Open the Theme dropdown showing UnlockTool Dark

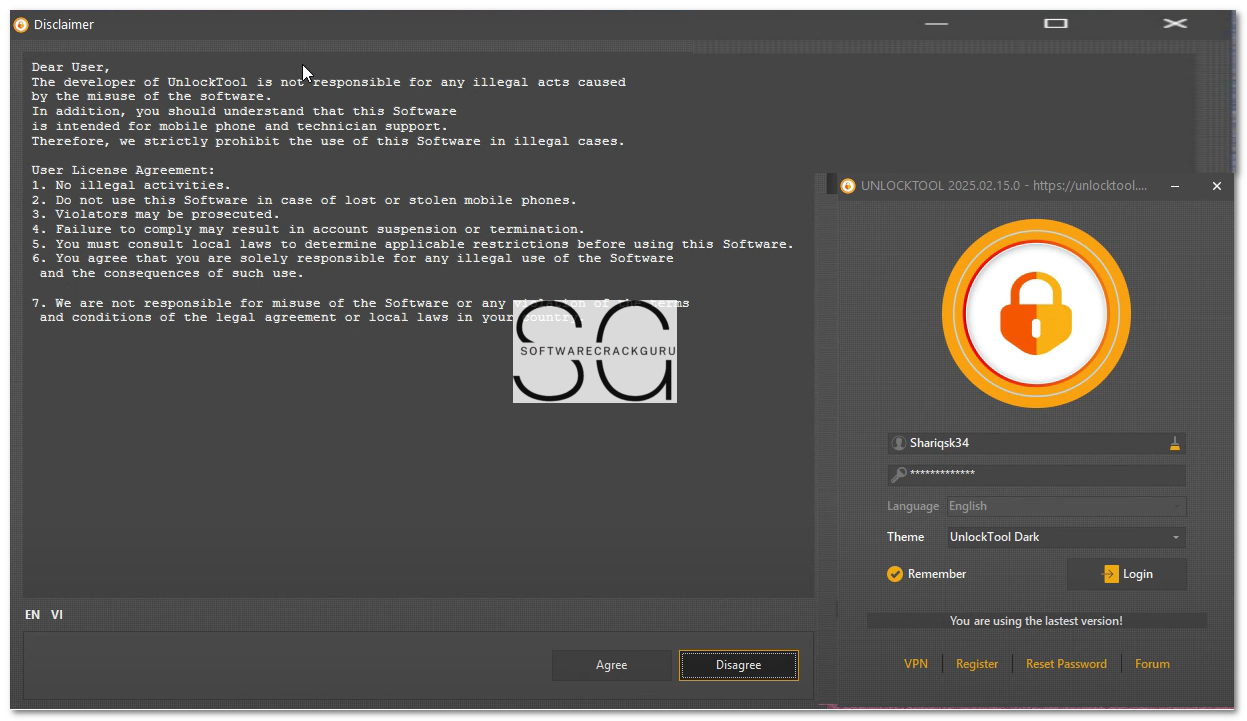1066,537
